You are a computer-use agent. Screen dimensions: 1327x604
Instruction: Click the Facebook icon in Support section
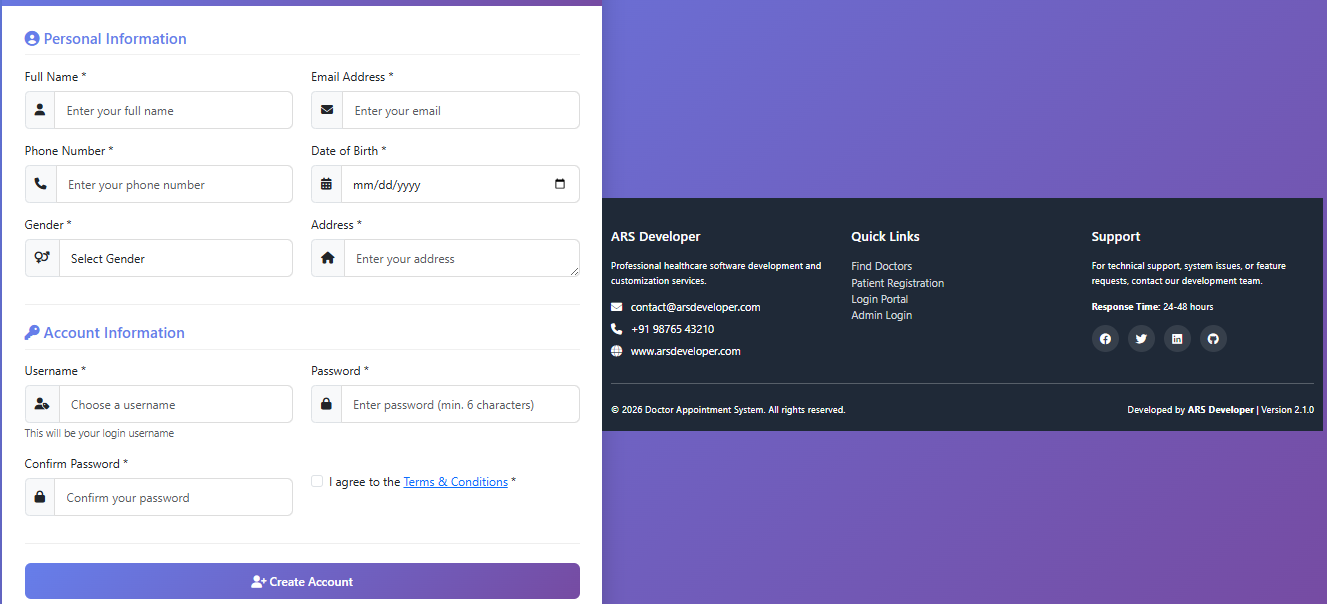tap(1105, 339)
